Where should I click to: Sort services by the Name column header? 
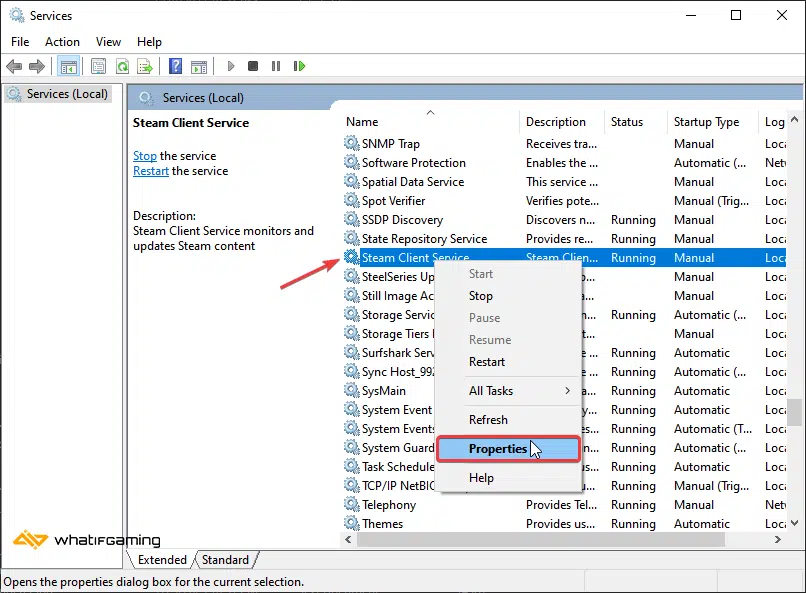pos(362,122)
